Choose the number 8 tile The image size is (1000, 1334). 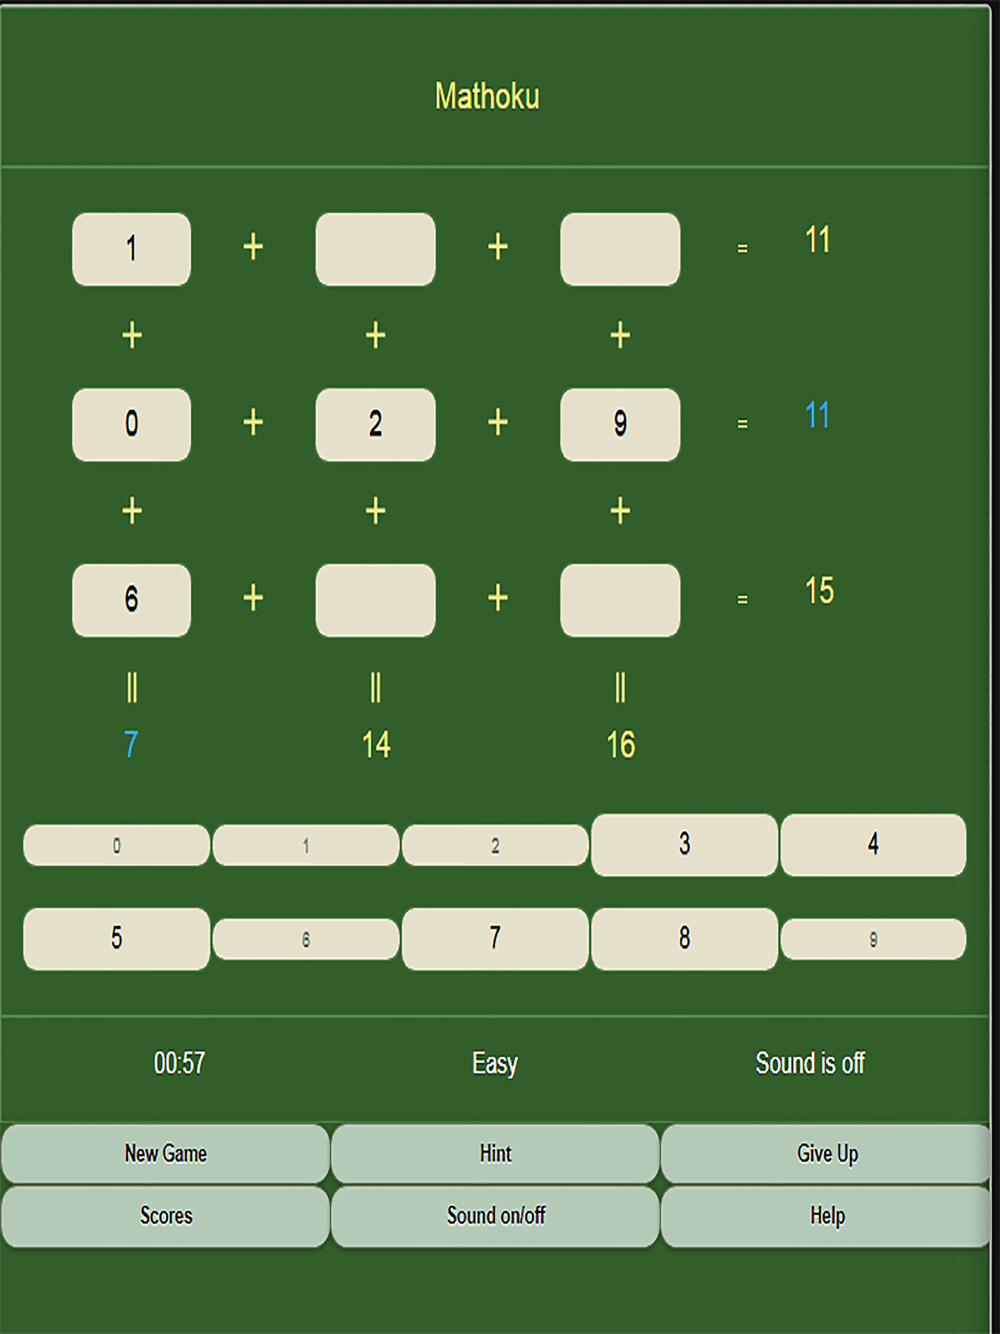684,939
